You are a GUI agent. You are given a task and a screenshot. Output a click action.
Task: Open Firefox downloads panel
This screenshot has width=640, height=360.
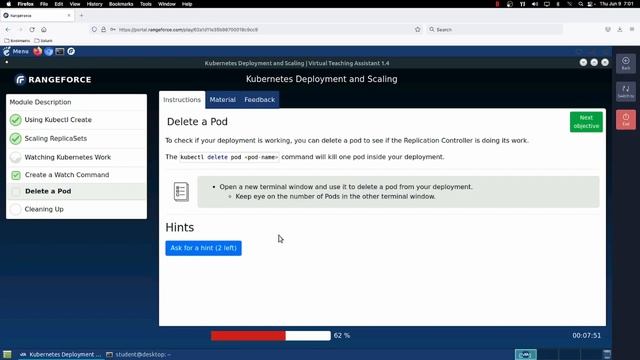[620, 29]
